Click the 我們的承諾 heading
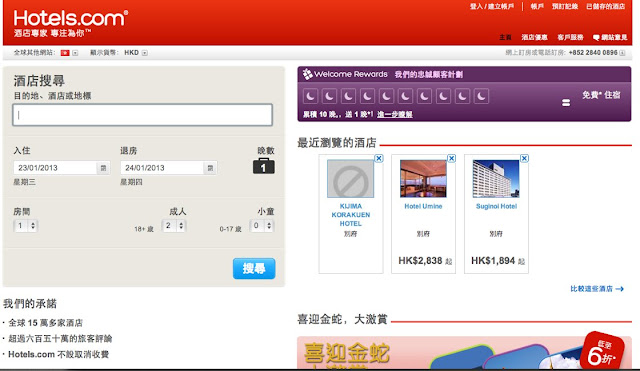 [30, 304]
